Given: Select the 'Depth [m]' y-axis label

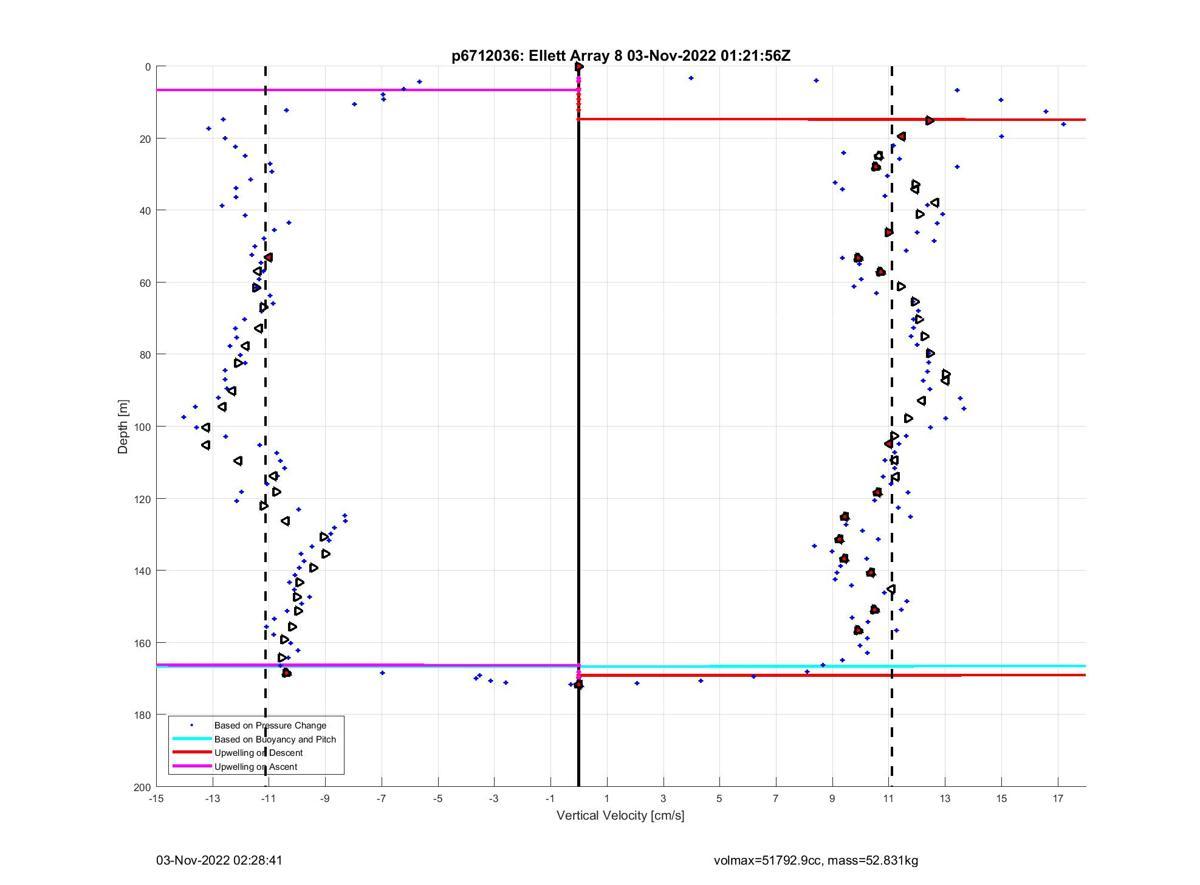Looking at the screenshot, I should (x=124, y=427).
